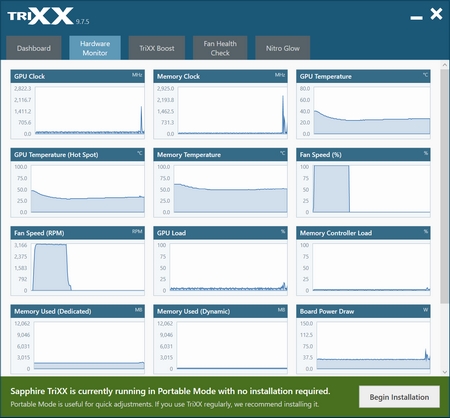
Task: Click the 'GPU Clock' header text
Action: [29, 76]
